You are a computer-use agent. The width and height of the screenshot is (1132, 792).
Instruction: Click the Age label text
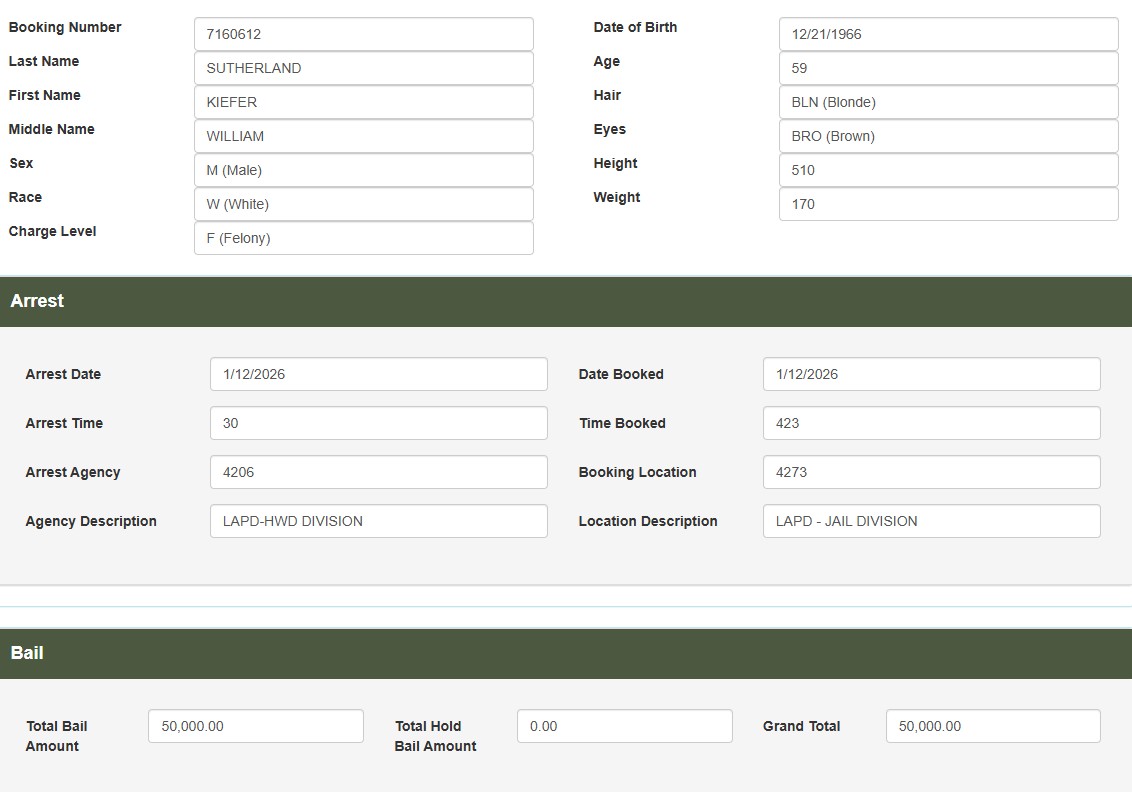[606, 61]
